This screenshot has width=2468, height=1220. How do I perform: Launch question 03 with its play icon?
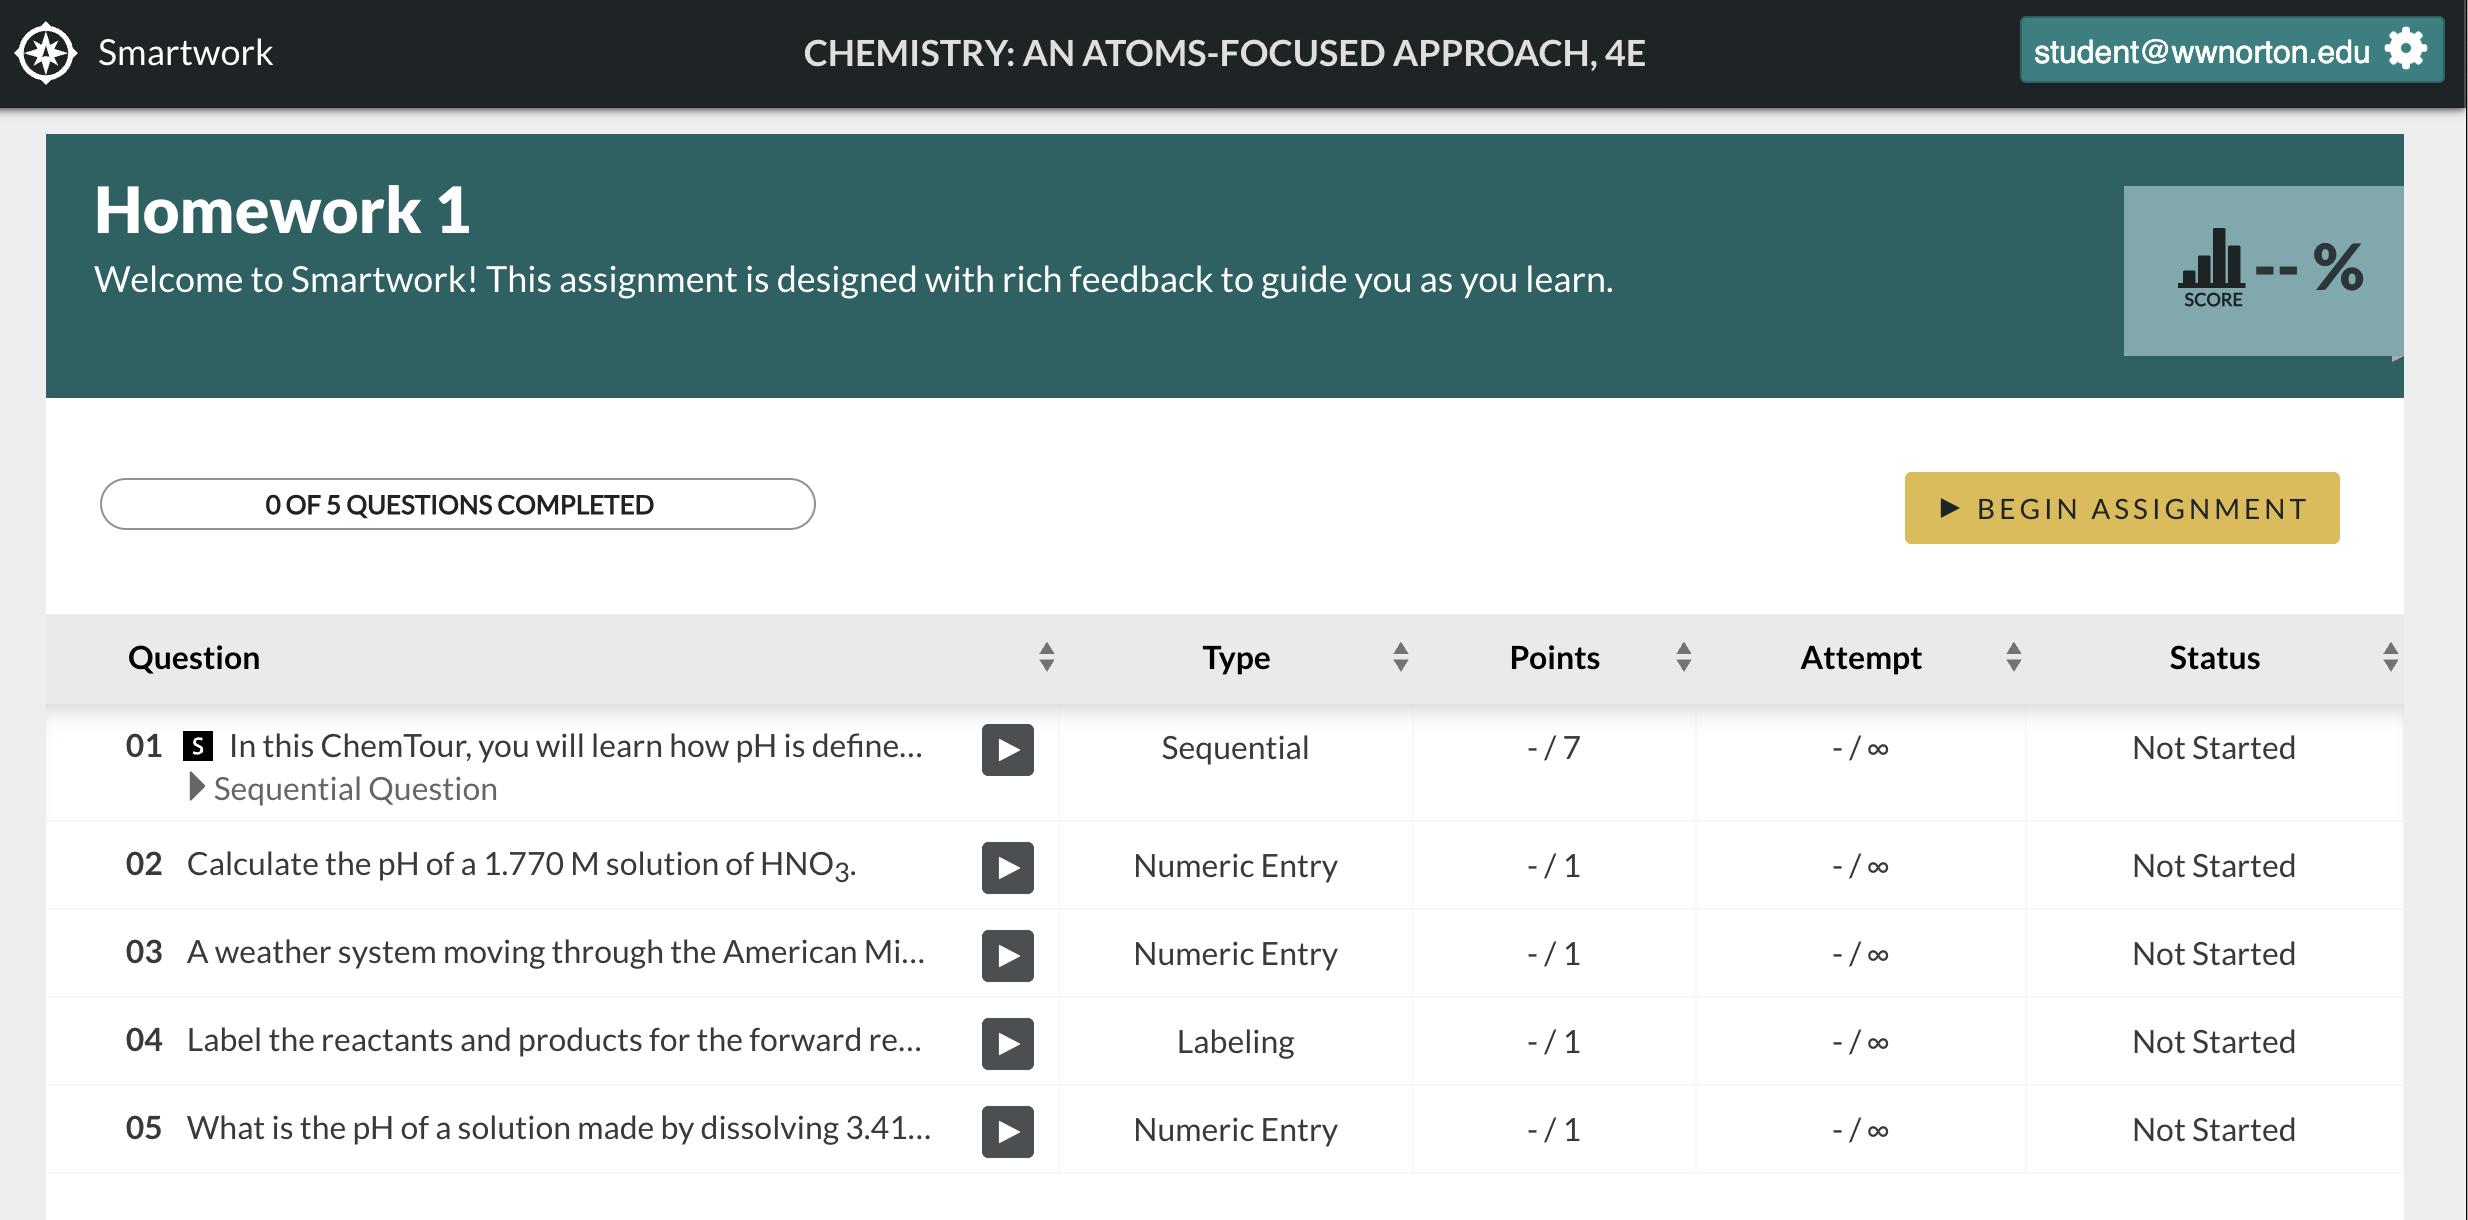[x=1007, y=955]
